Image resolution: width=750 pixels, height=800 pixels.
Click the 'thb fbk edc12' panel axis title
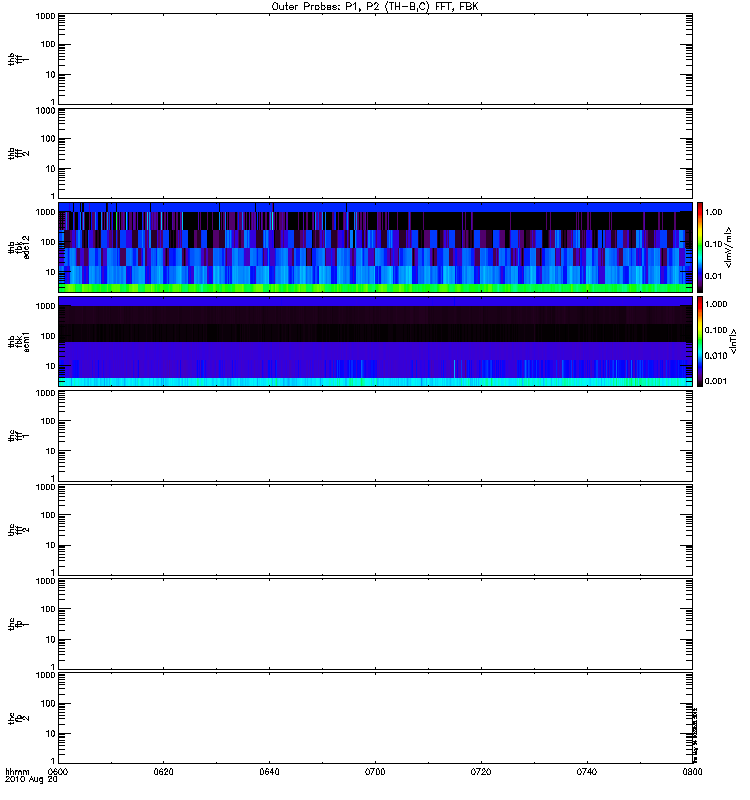[x=19, y=247]
